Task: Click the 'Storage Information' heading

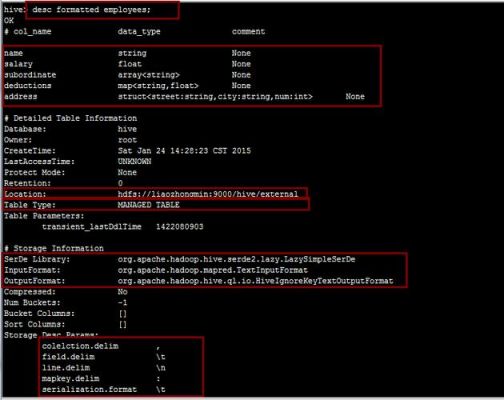Action: 58,248
